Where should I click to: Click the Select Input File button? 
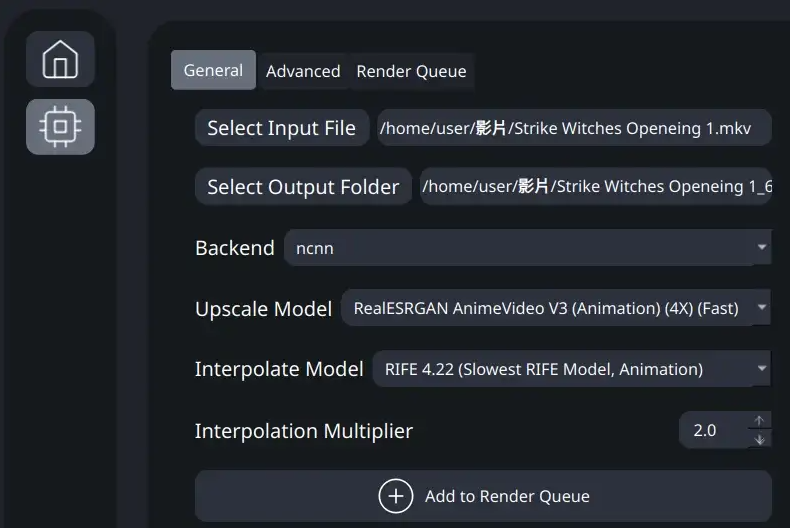coord(282,128)
